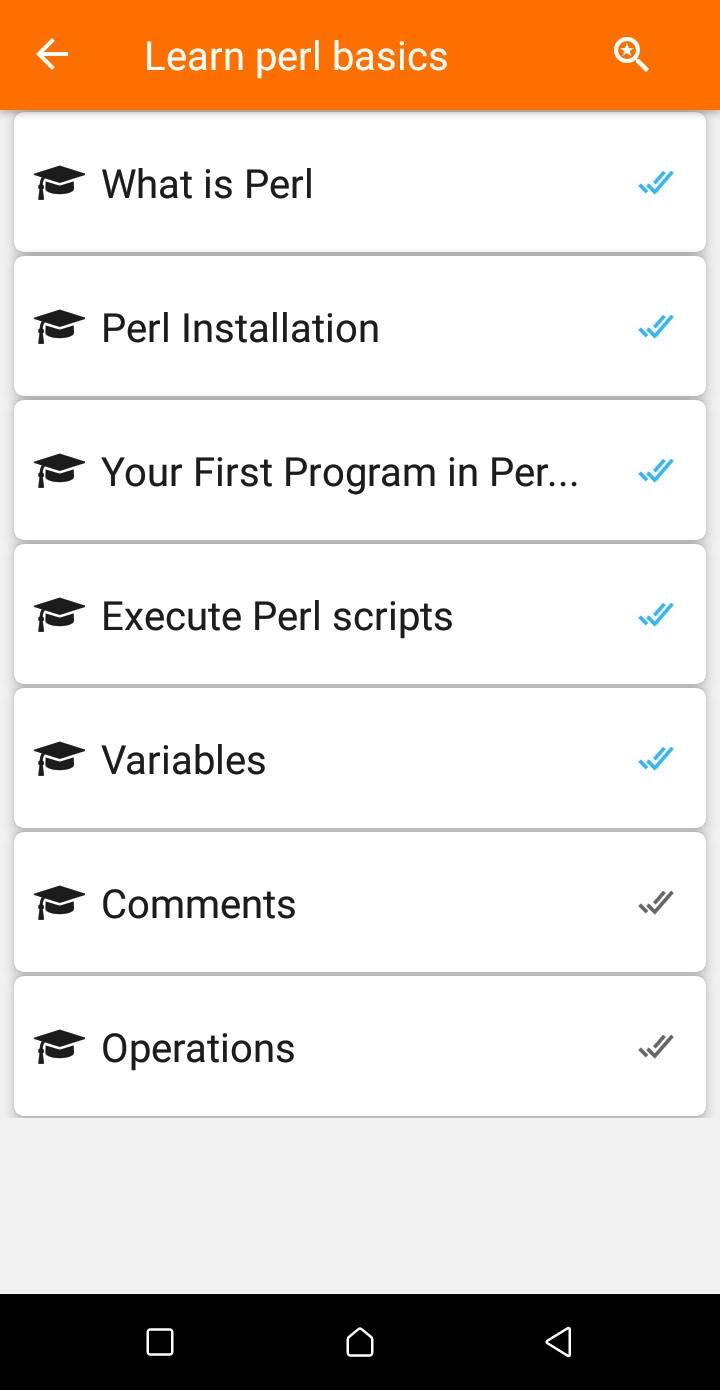Click graduation cap beside Execute Perl scripts
Screen dimensions: 720x1390
[59, 615]
